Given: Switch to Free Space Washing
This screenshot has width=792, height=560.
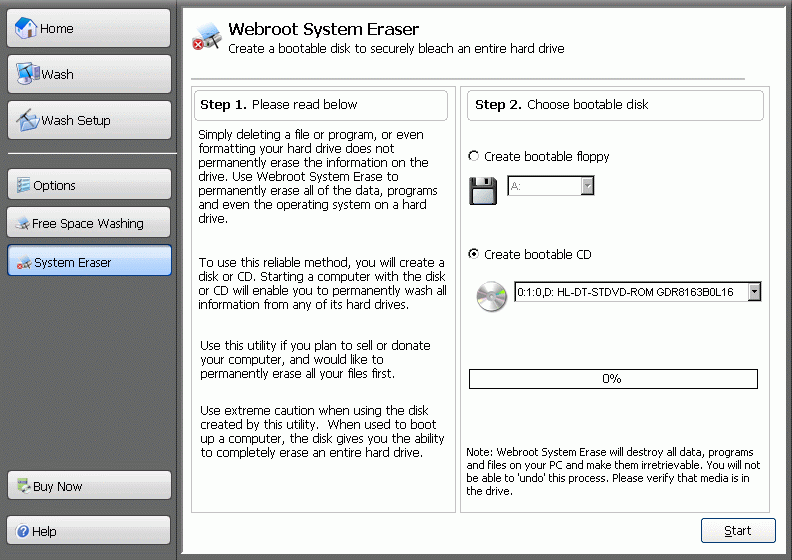Looking at the screenshot, I should tap(89, 223).
